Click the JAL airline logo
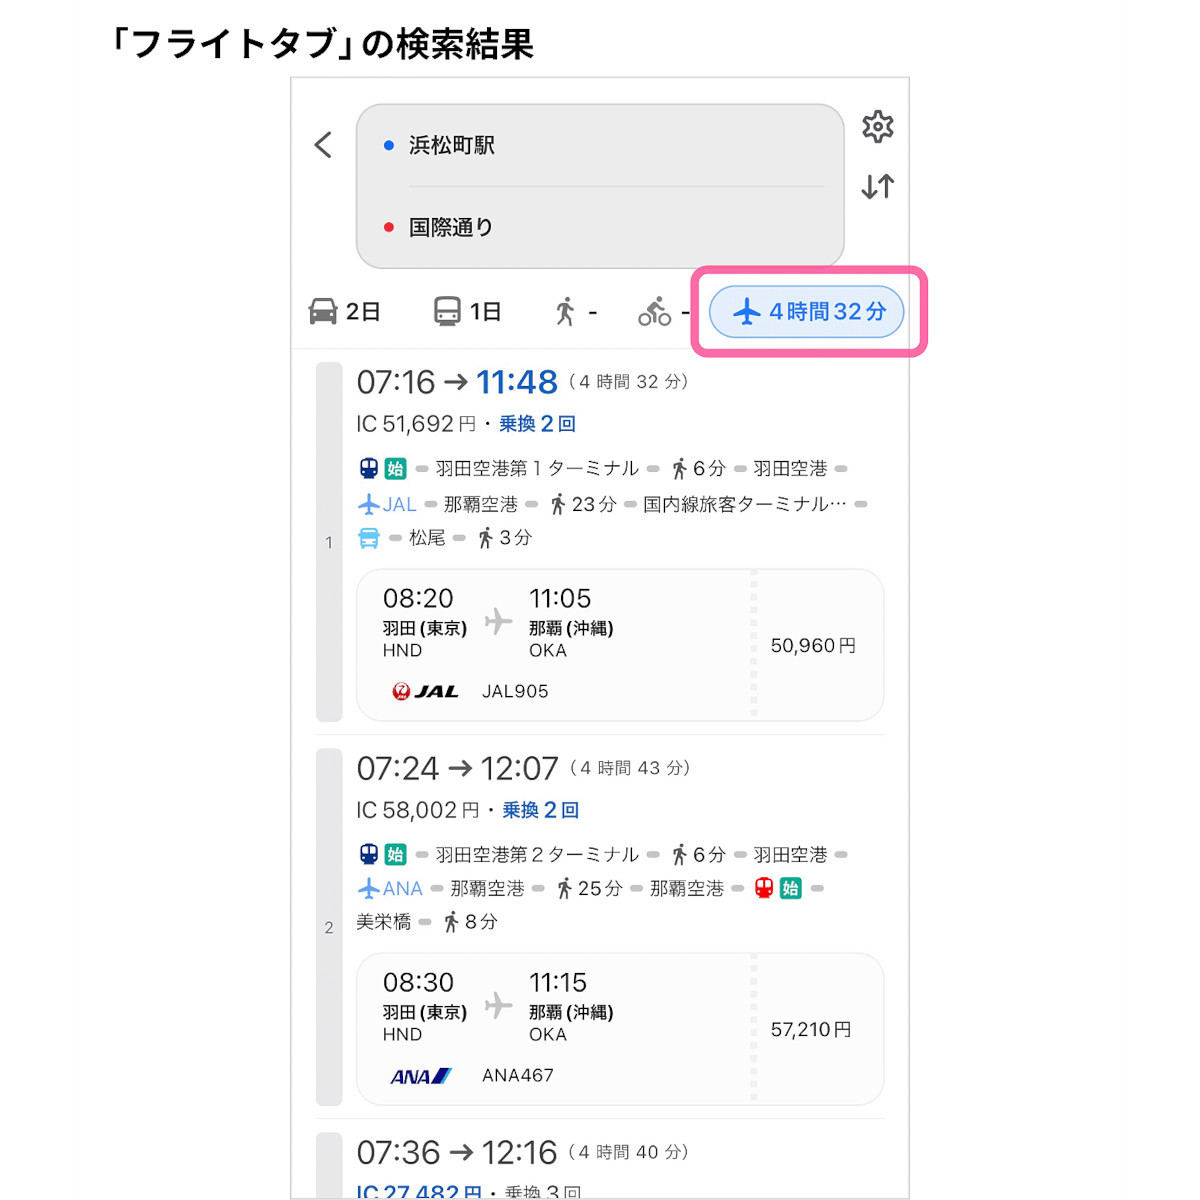 (425, 691)
